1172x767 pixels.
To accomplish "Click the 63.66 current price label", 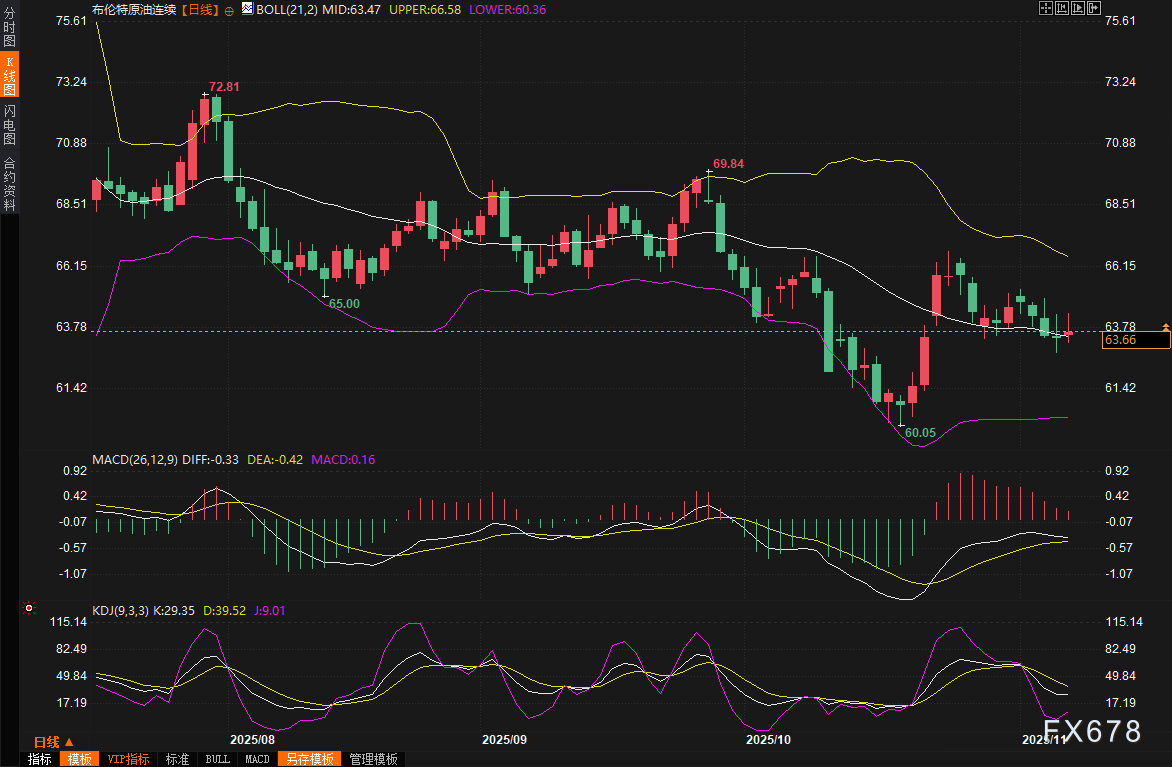I will click(x=1135, y=341).
